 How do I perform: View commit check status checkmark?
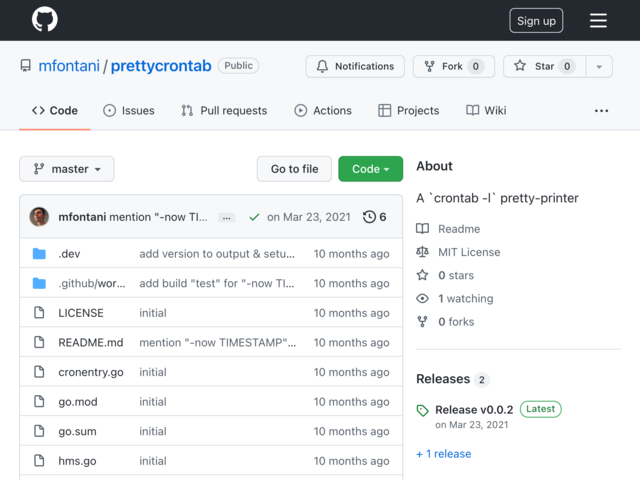254,217
